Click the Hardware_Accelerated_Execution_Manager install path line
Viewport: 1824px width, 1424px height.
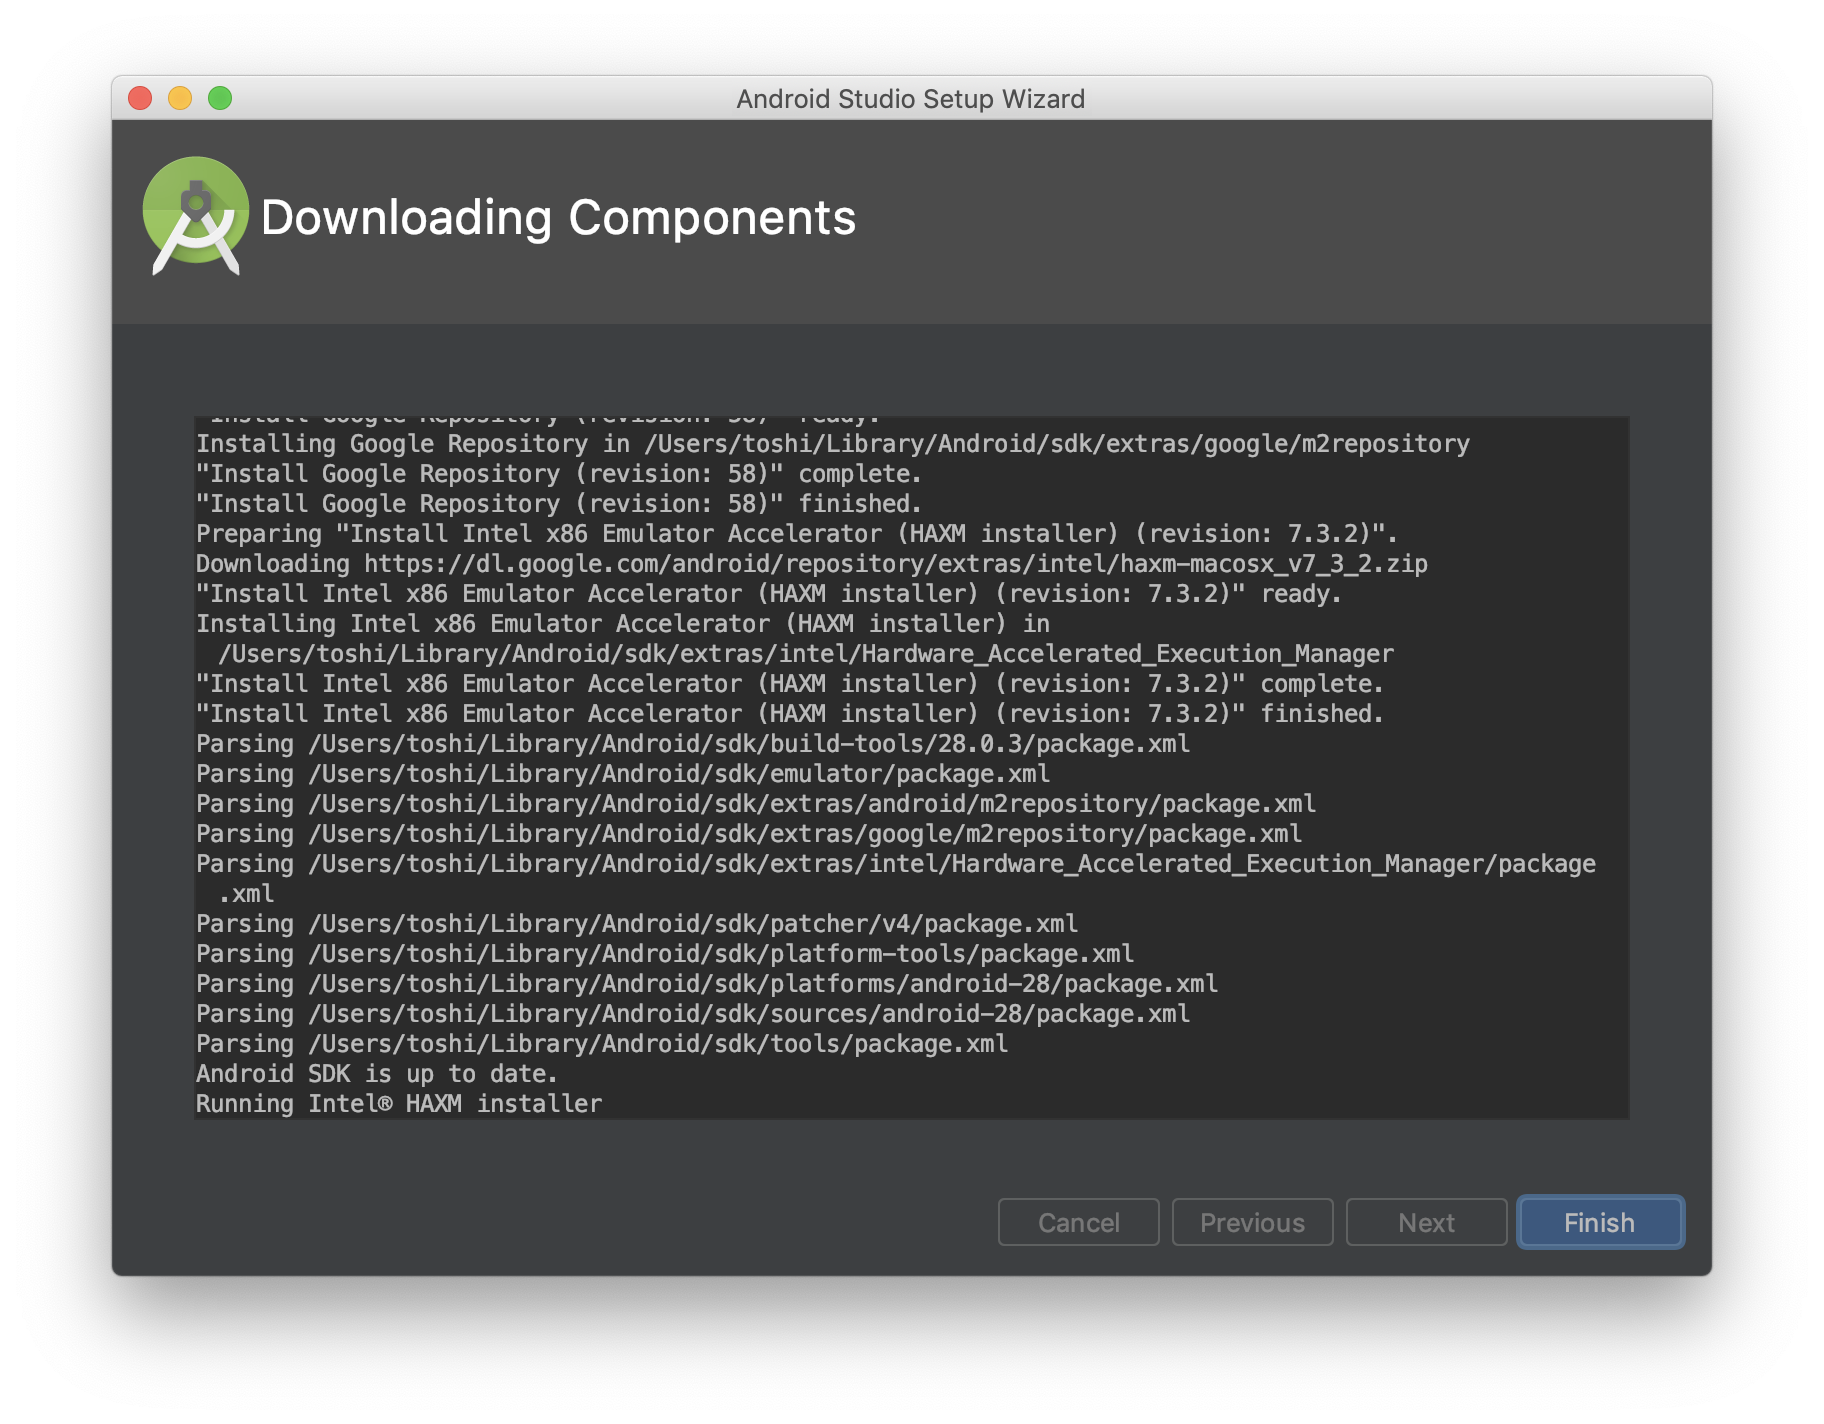tap(806, 654)
